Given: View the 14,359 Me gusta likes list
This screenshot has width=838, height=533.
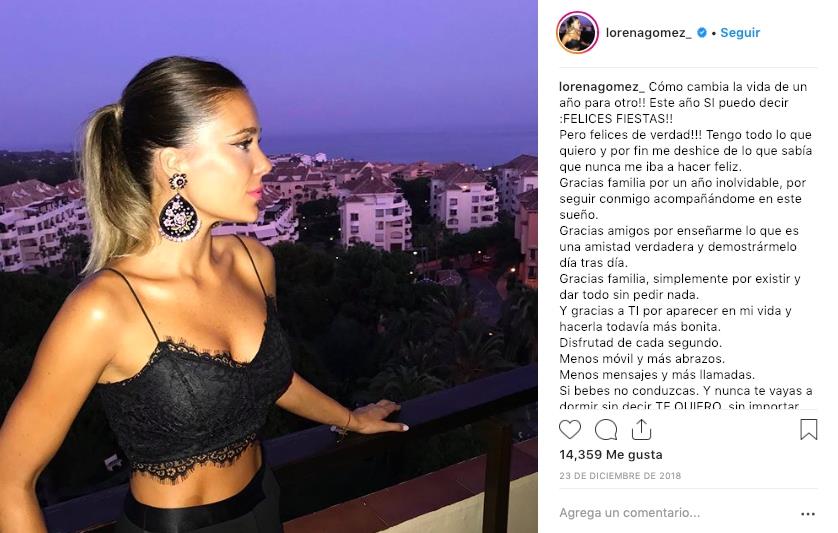Looking at the screenshot, I should click(x=611, y=454).
